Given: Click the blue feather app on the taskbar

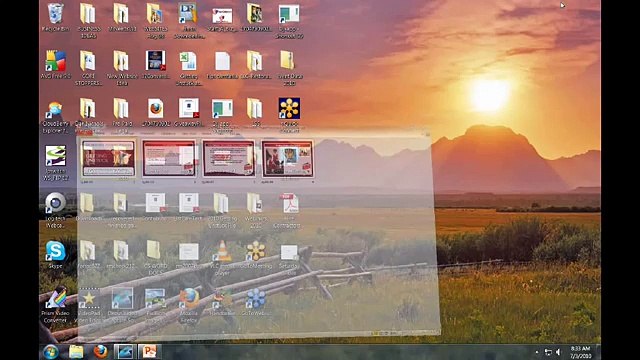Looking at the screenshot, I should tap(125, 351).
